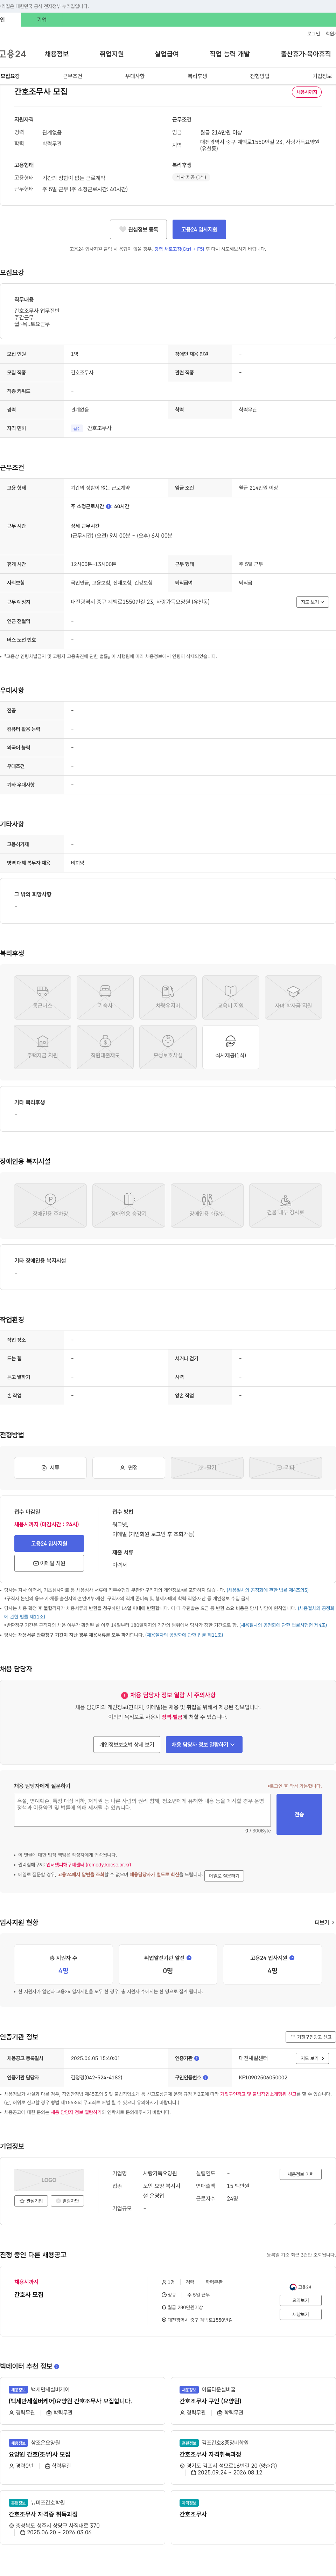336x2576 pixels.
Task: Click the question text box for 채용 담당자
Action: [142, 1810]
